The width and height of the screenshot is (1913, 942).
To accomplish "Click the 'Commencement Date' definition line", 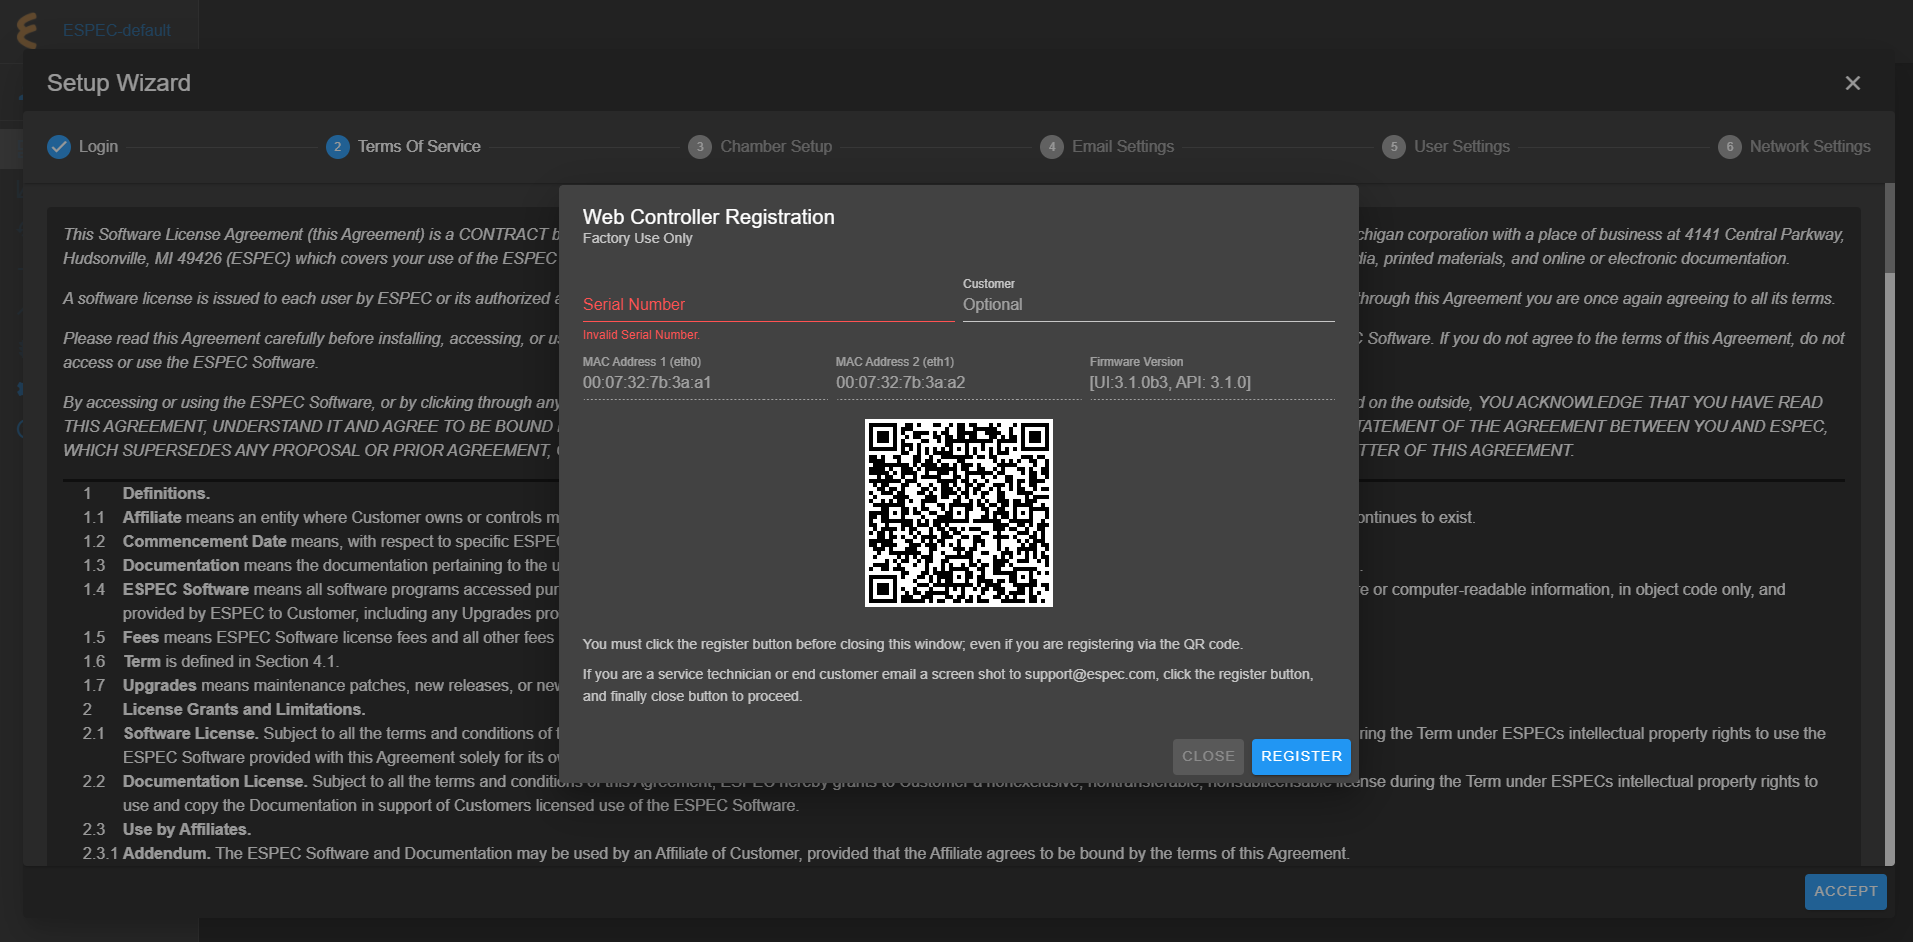I will [341, 541].
